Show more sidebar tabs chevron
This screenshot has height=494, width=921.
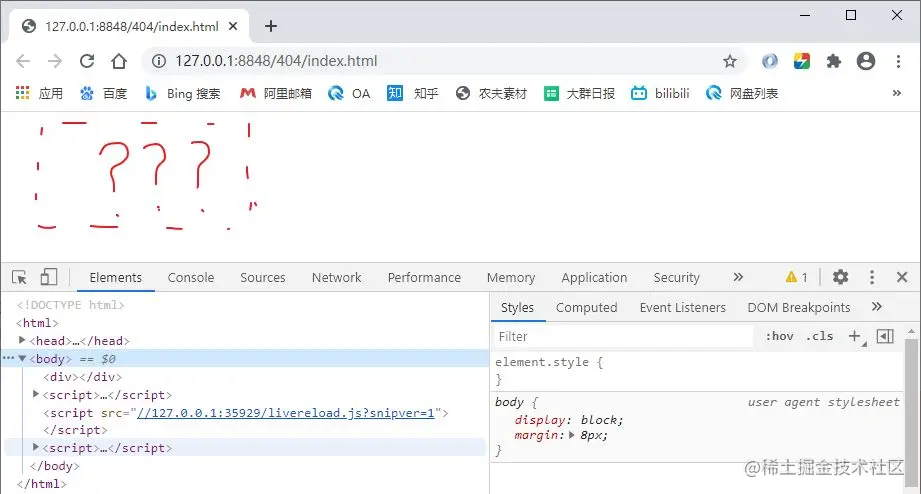click(x=876, y=307)
